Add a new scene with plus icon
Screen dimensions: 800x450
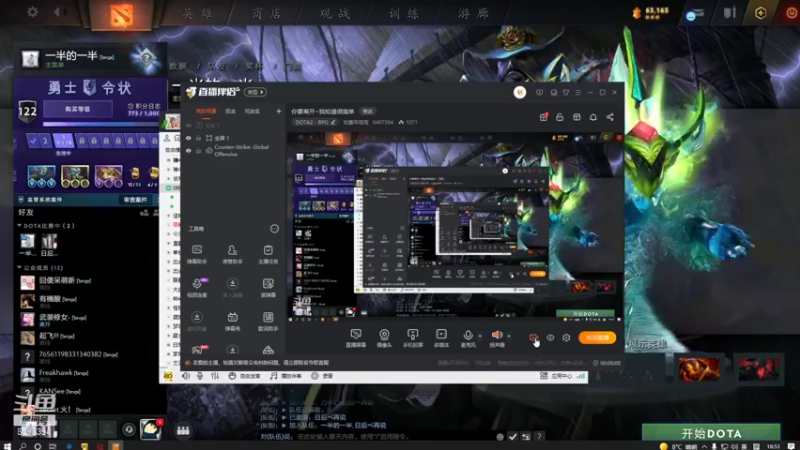coord(279,111)
